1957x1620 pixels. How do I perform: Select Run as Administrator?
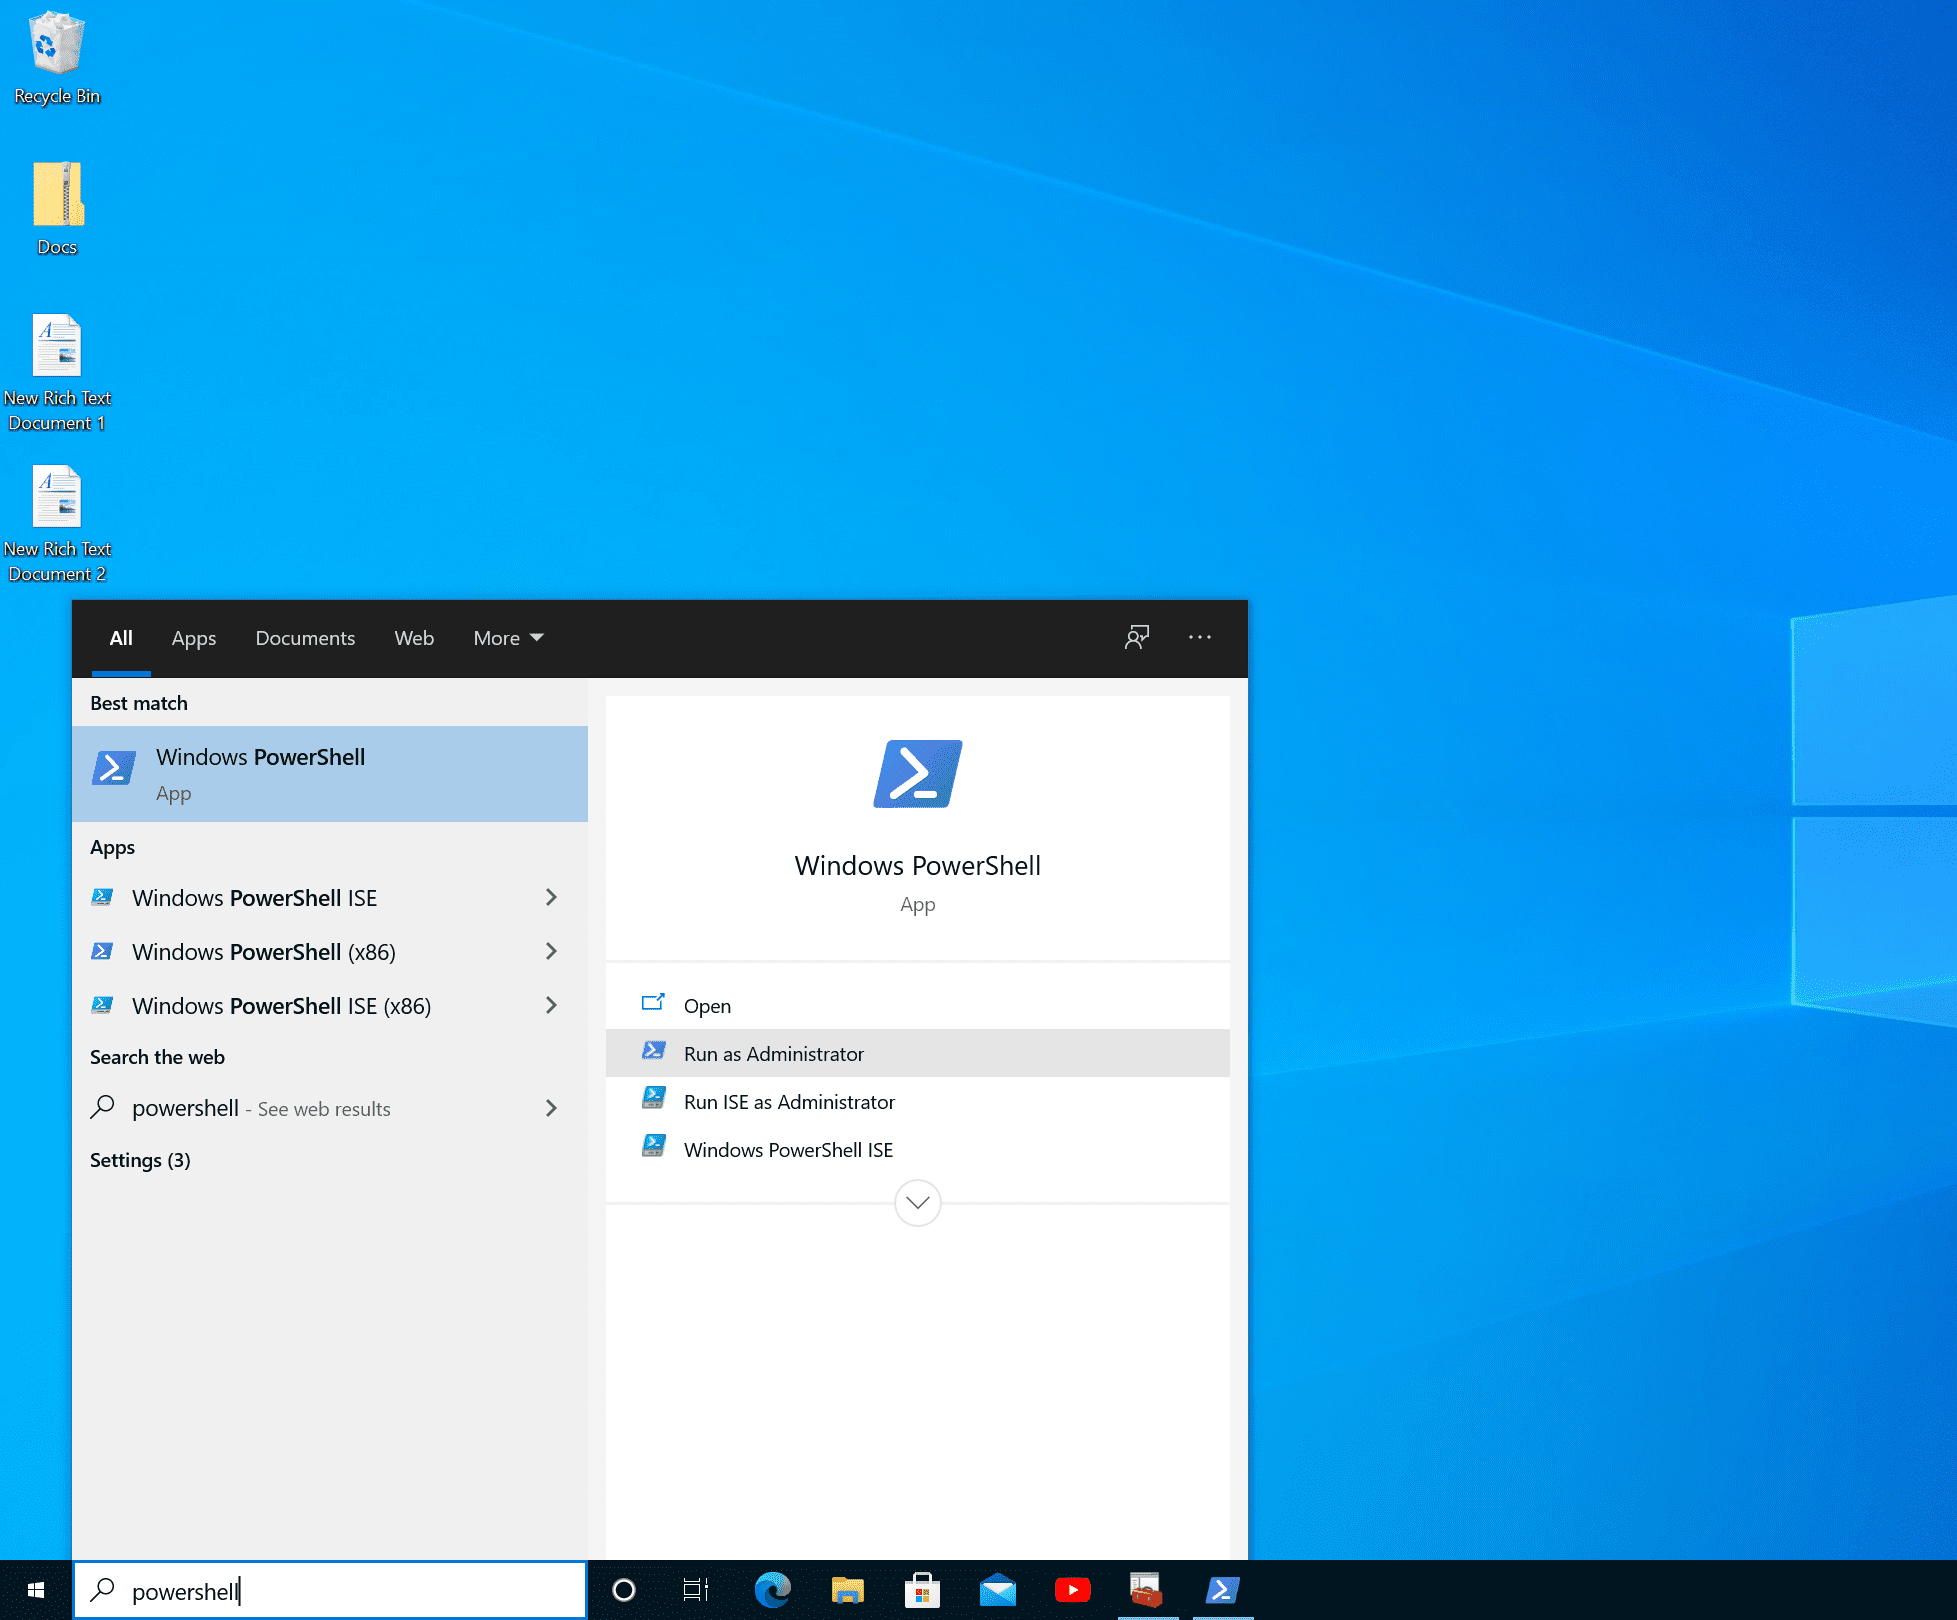(x=773, y=1053)
